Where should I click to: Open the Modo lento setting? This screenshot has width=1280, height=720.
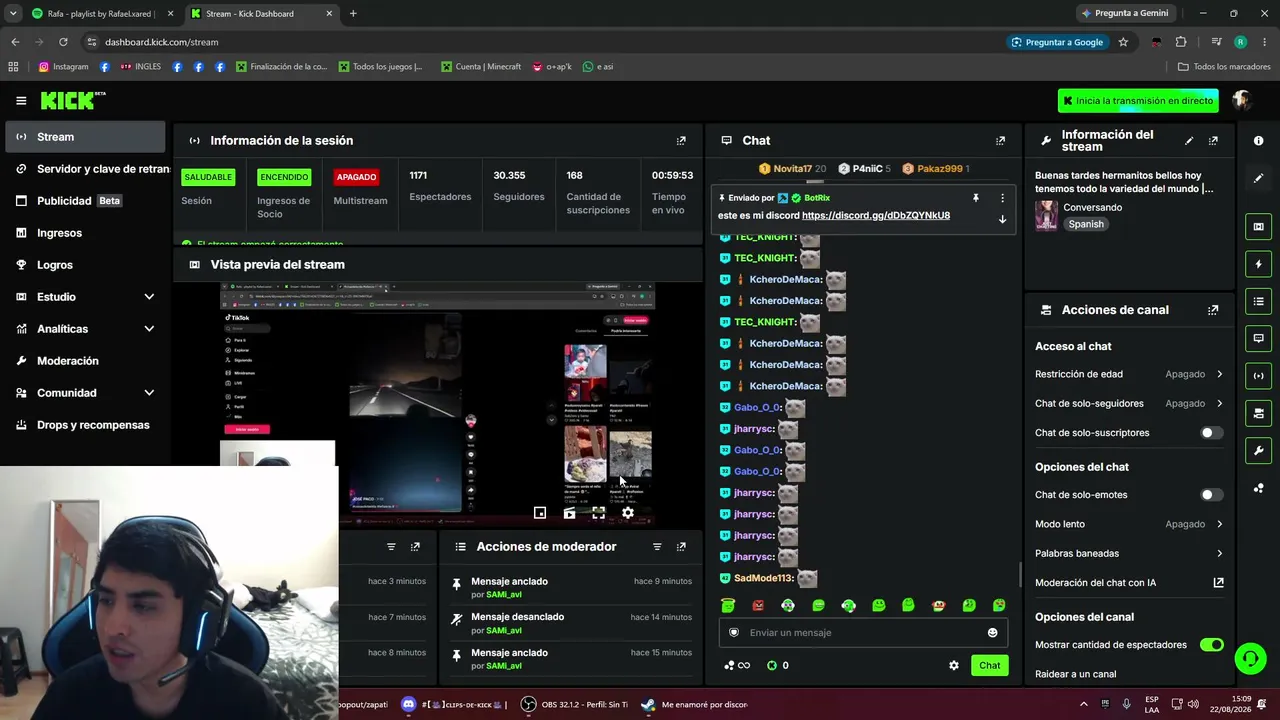tap(1129, 524)
